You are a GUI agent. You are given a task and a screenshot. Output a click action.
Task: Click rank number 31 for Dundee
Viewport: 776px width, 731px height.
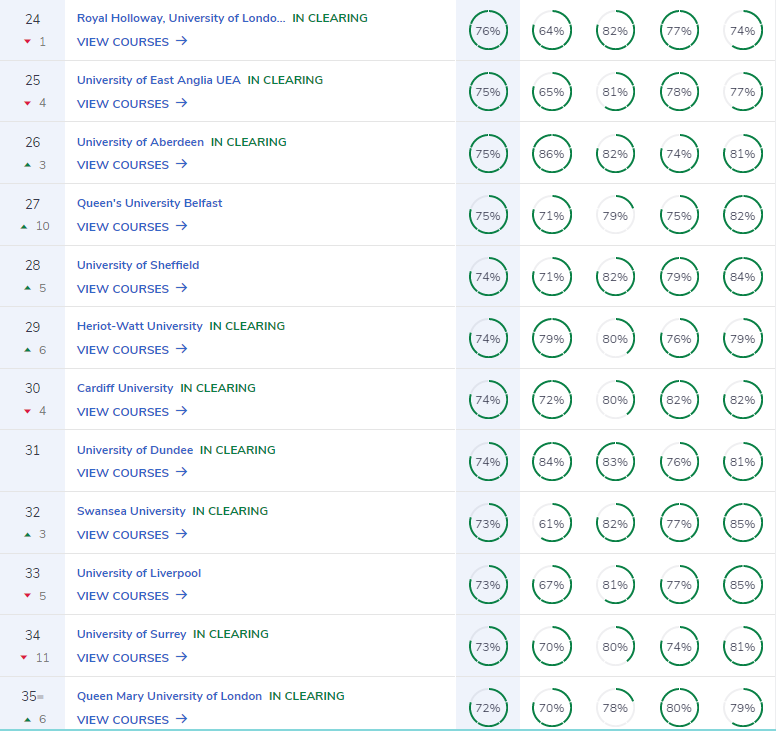(33, 450)
